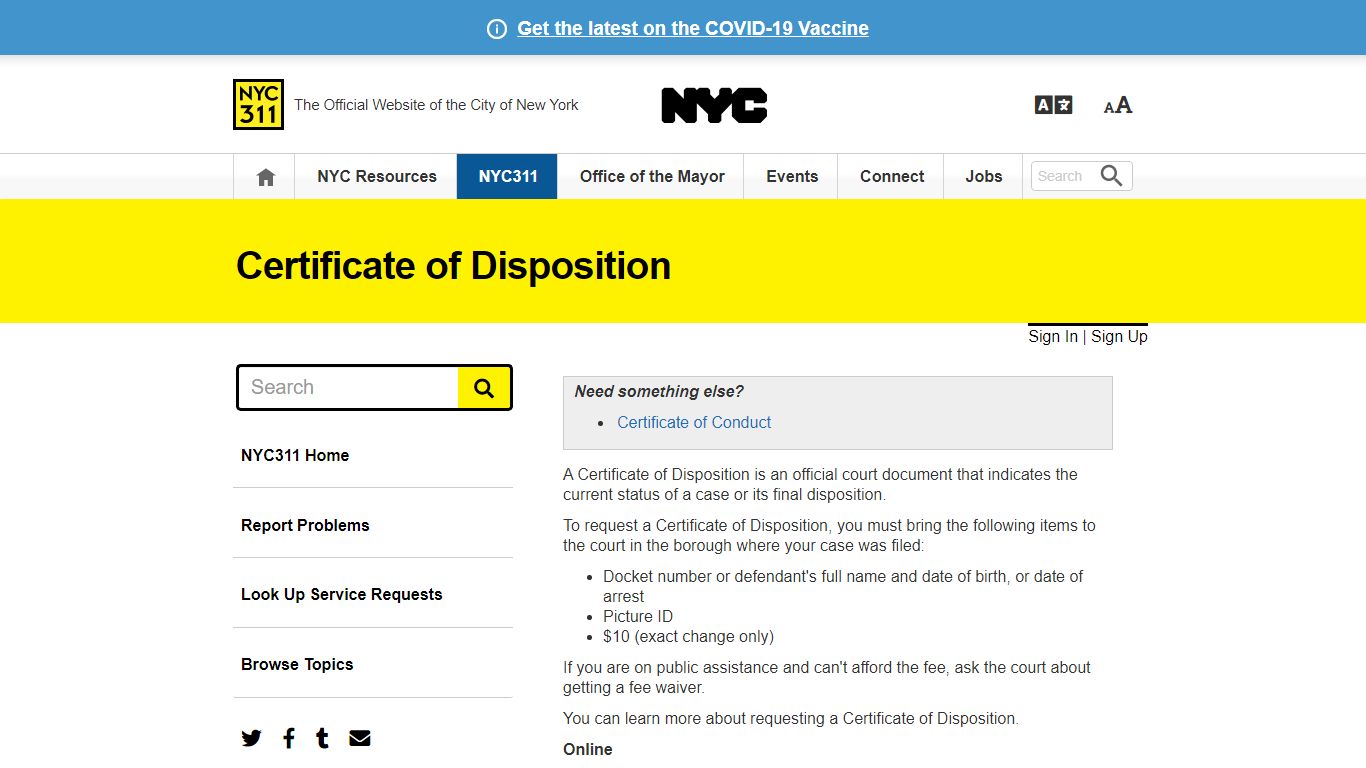Open NYC Resources menu item
1366x768 pixels.
[377, 177]
